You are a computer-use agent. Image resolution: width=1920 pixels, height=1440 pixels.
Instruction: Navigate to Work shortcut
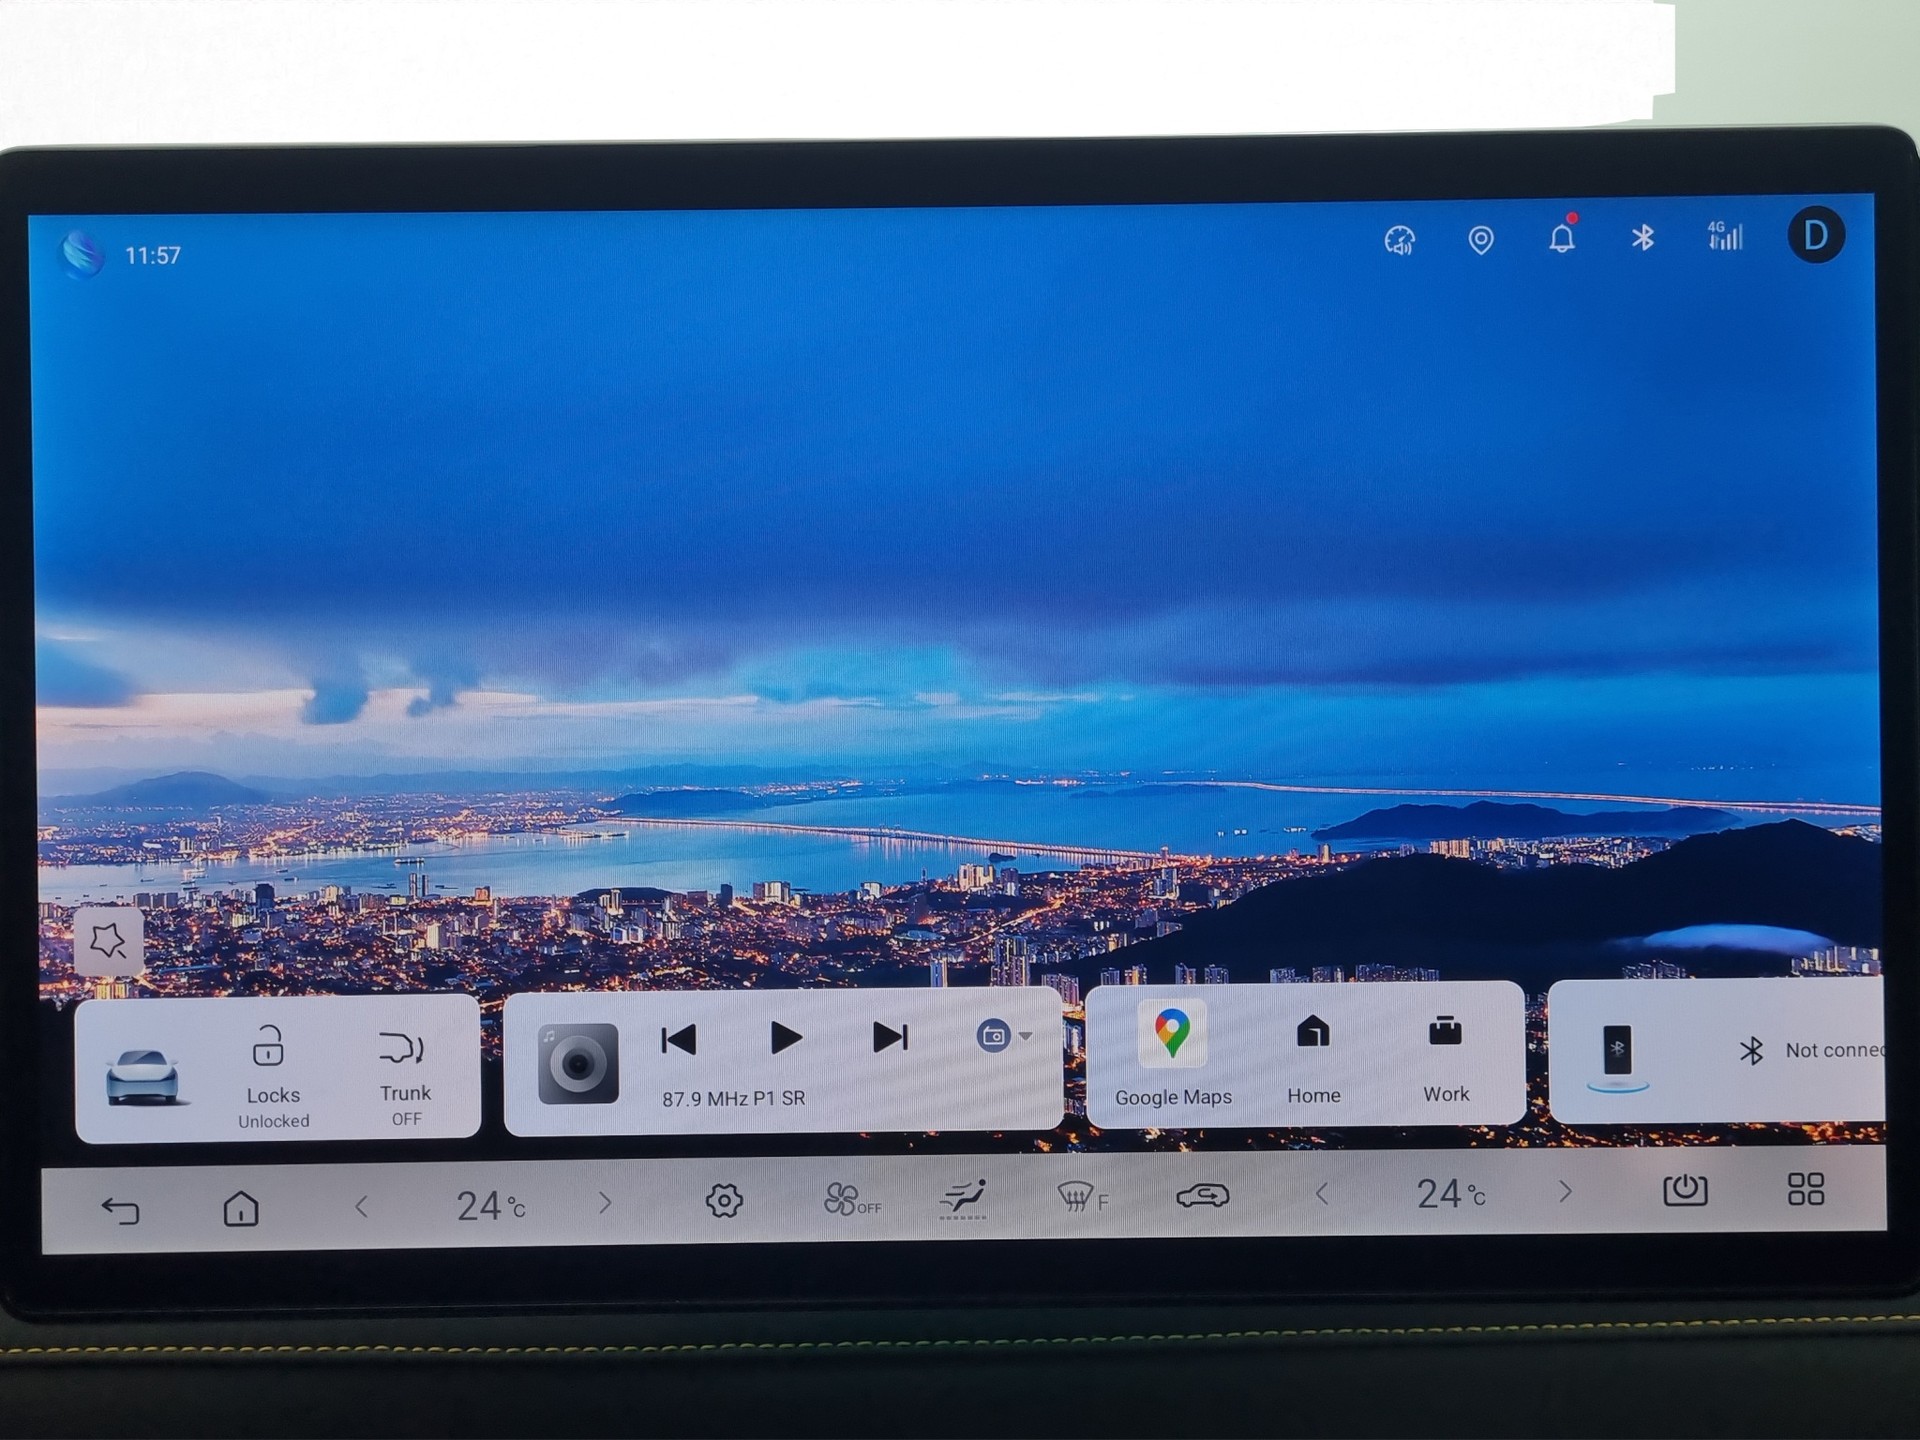[x=1446, y=1059]
